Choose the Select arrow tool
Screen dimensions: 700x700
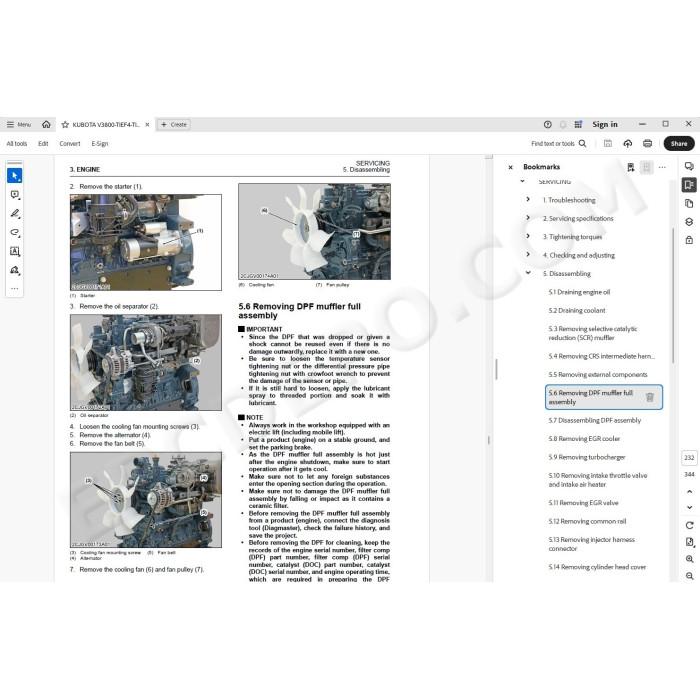coord(15,175)
